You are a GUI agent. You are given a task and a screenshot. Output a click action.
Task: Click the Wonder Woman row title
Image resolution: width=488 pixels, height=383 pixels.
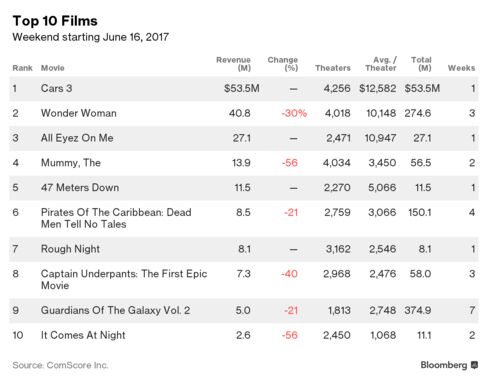(79, 113)
